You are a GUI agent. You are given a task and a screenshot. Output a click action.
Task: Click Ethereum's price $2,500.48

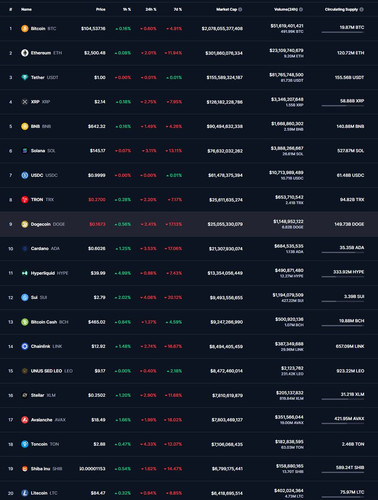(x=95, y=53)
